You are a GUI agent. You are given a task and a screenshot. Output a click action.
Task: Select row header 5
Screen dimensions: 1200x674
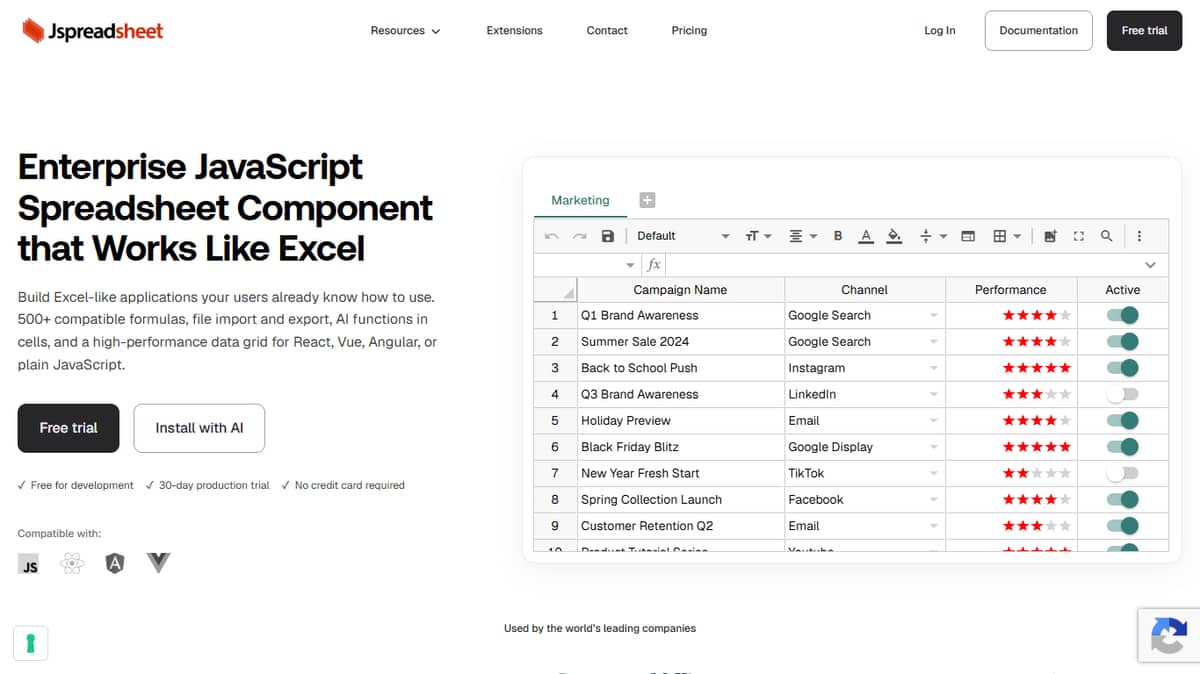pos(555,421)
